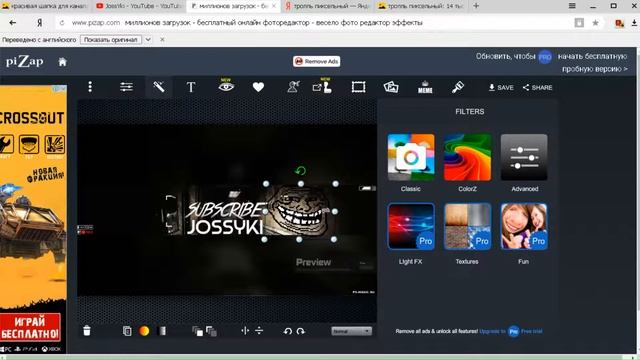This screenshot has height=360, width=640.
Task: Select the troll face image on canvas
Action: coord(300,211)
